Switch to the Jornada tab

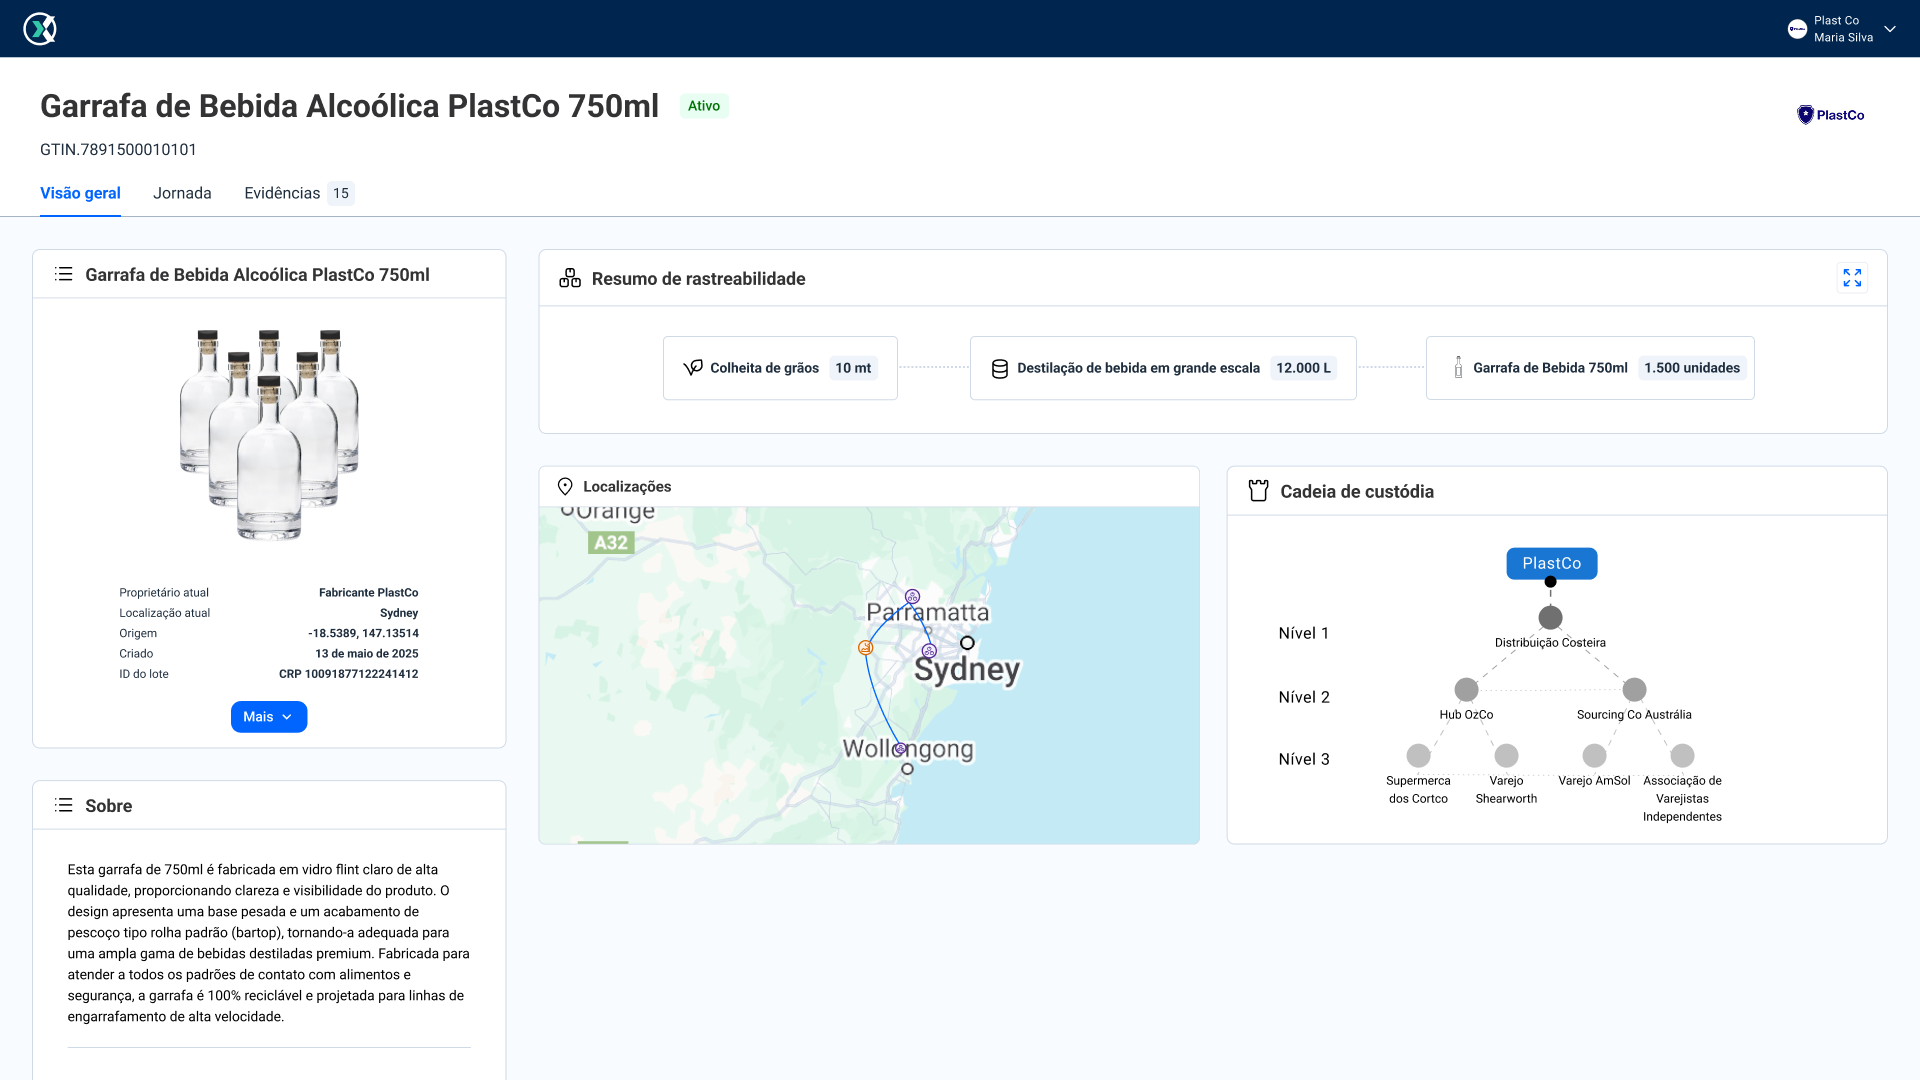182,193
